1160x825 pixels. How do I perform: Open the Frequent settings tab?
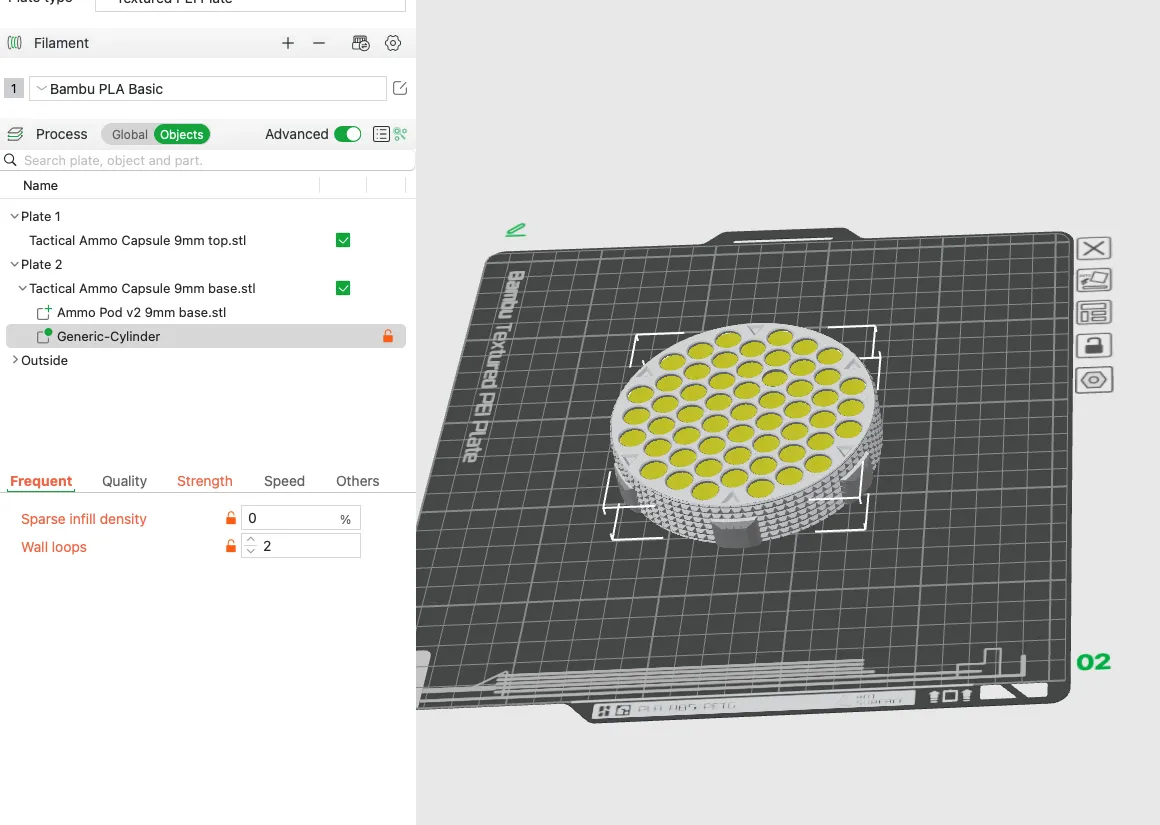point(41,481)
